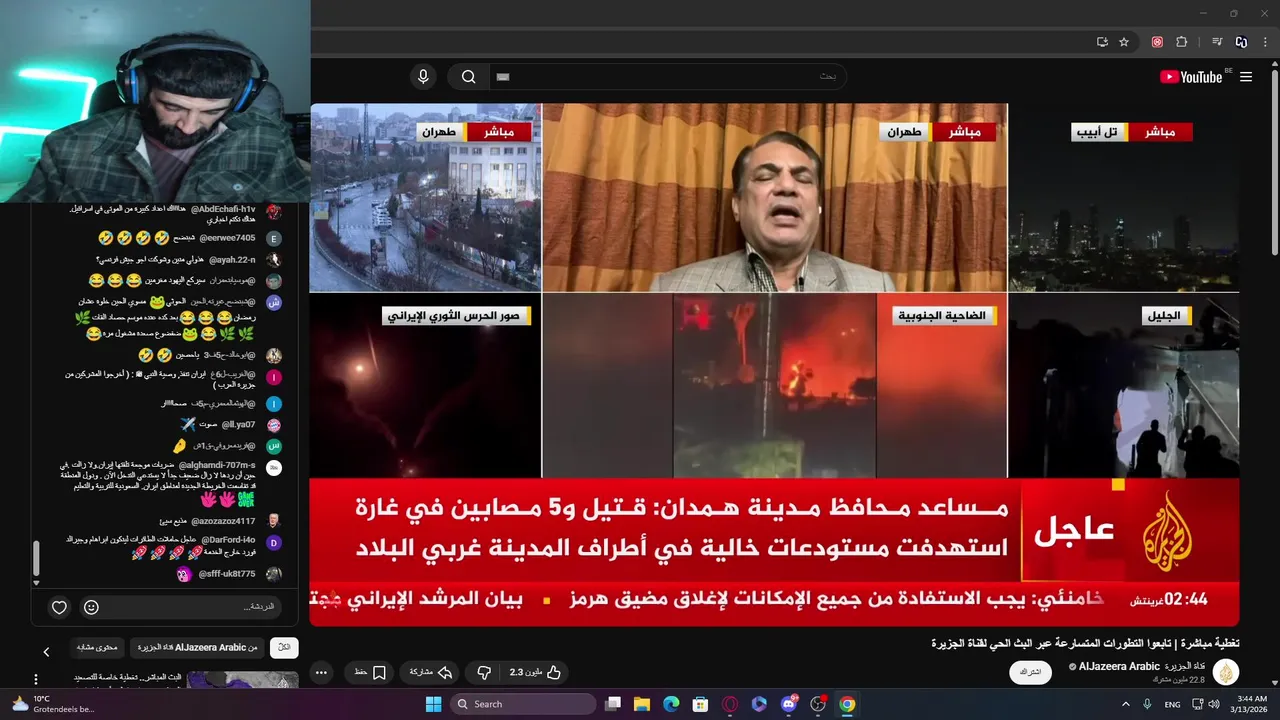Click live chat scrollbar thumb
1280x720 pixels.
coord(36,556)
